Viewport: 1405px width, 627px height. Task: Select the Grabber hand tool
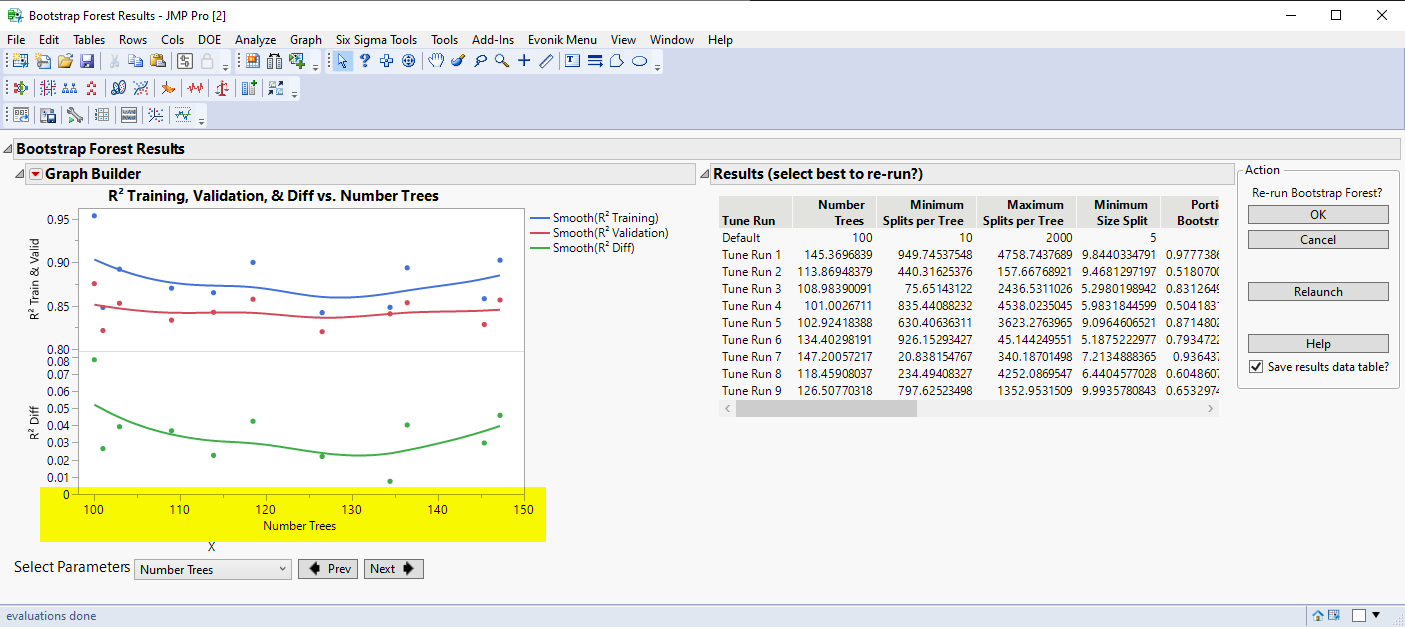coord(436,61)
